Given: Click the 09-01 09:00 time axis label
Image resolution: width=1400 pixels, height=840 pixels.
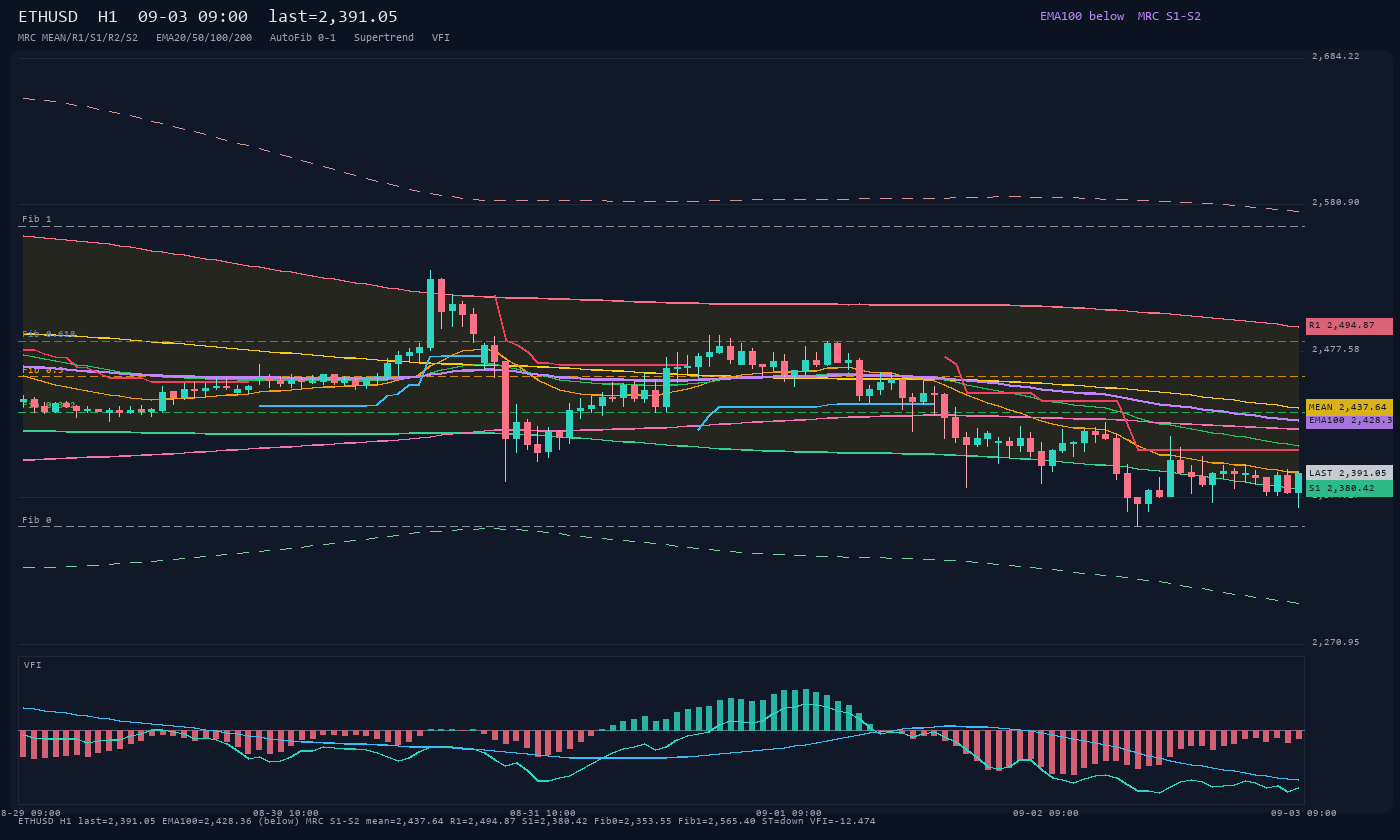Looking at the screenshot, I should tap(788, 813).
